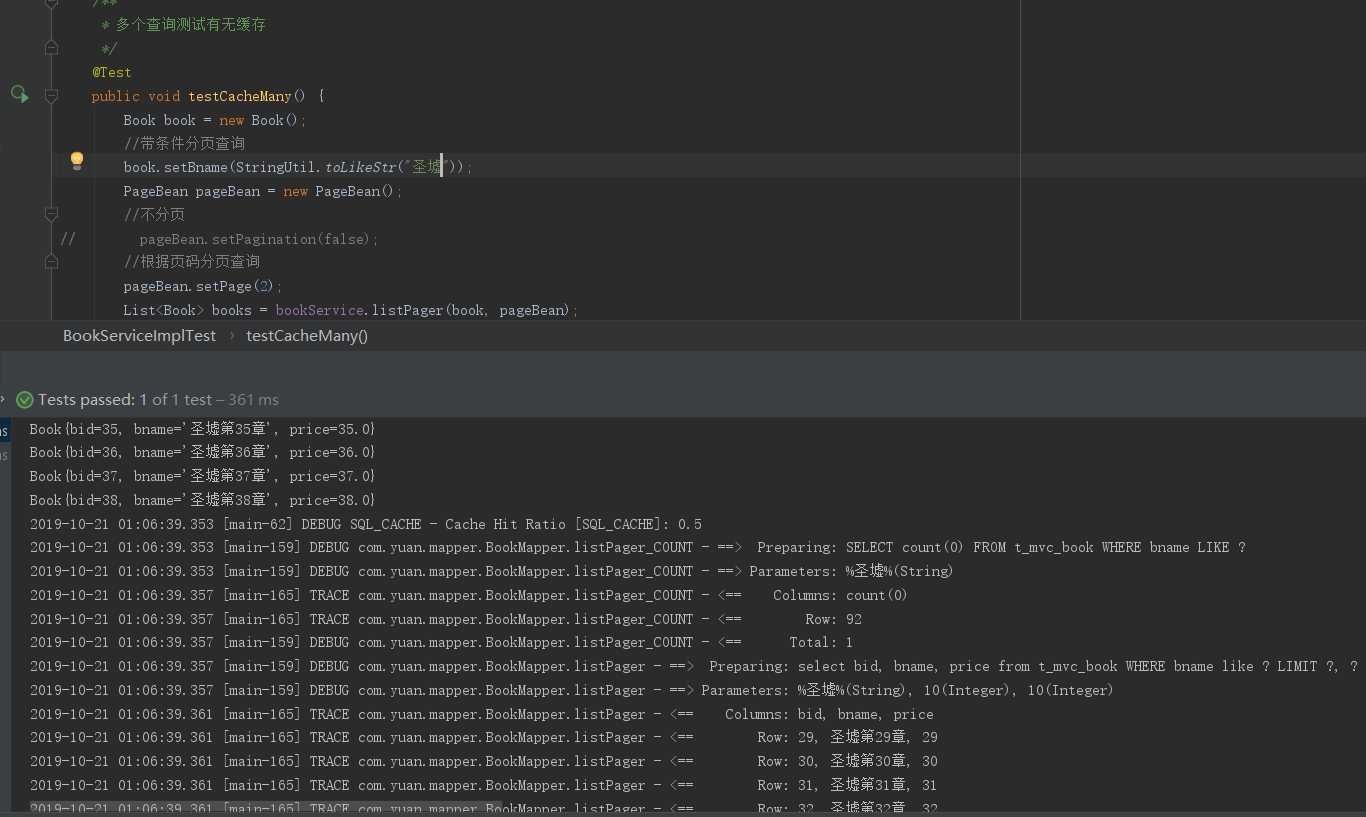Click console output line Book{bid=35}

[x=203, y=429]
